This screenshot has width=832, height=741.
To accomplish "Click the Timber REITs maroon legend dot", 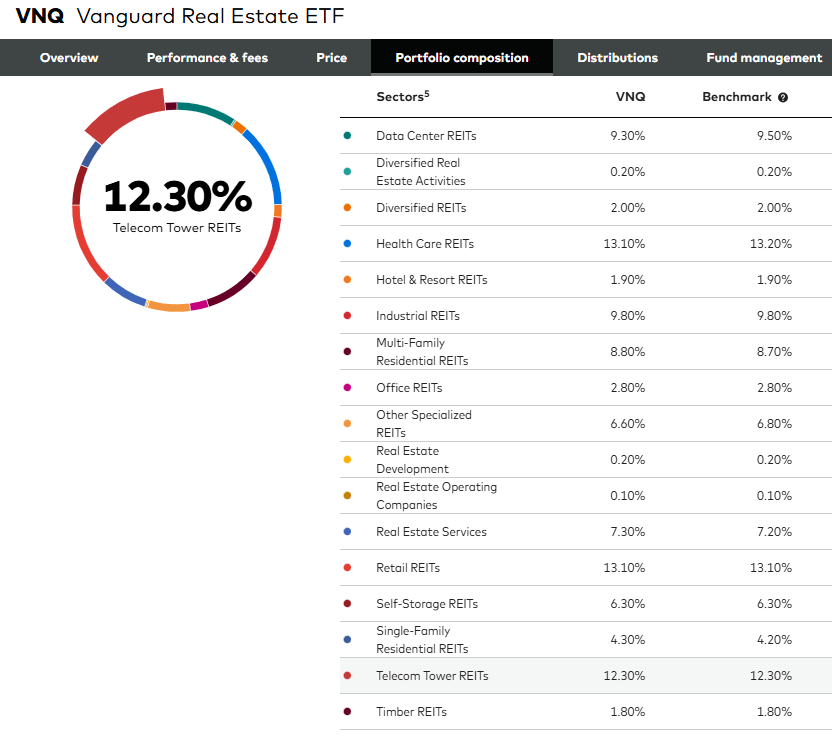I will tap(347, 711).
